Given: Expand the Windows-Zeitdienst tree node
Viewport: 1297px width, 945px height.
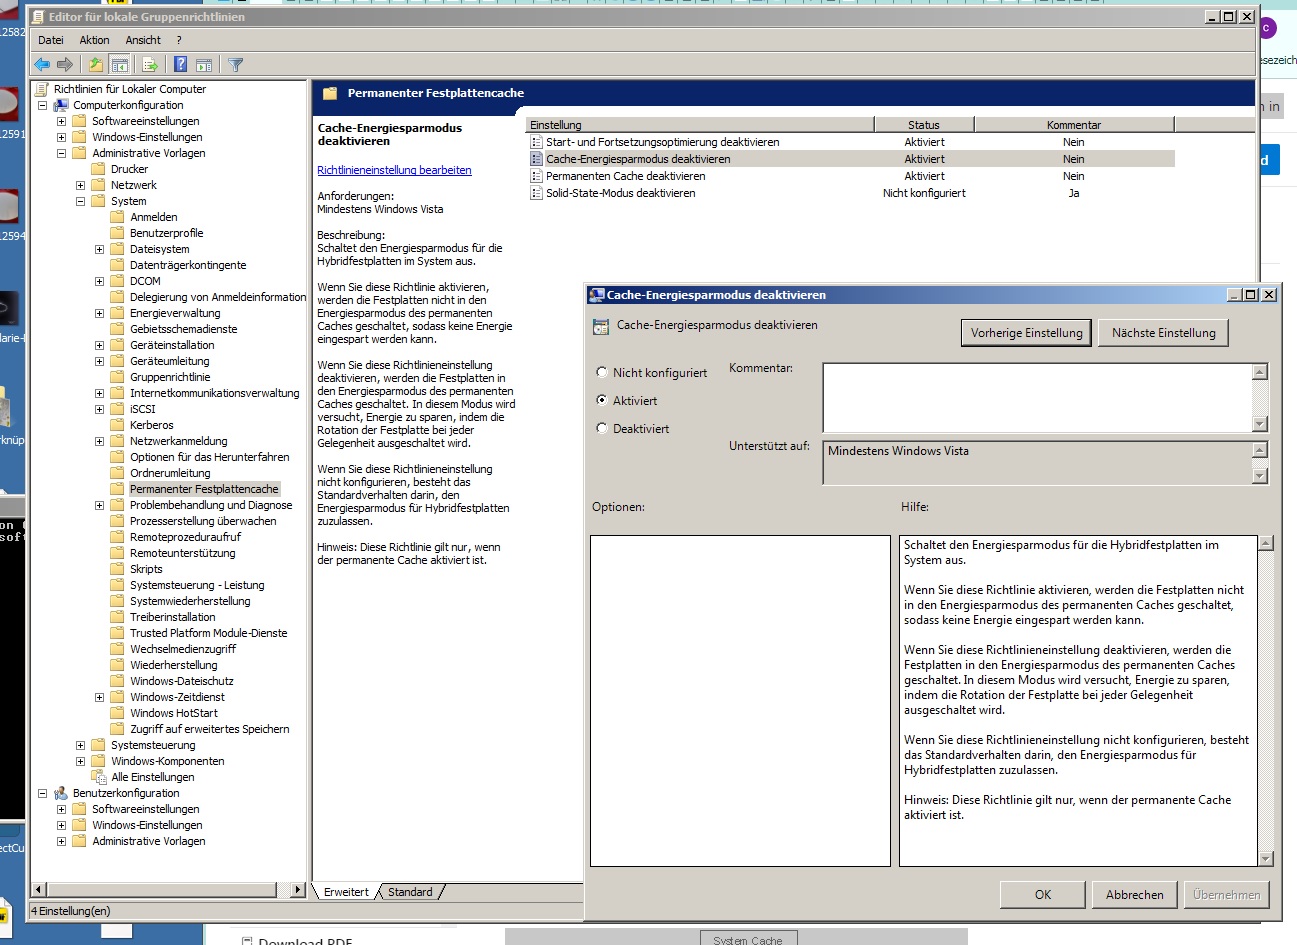Looking at the screenshot, I should [x=99, y=697].
